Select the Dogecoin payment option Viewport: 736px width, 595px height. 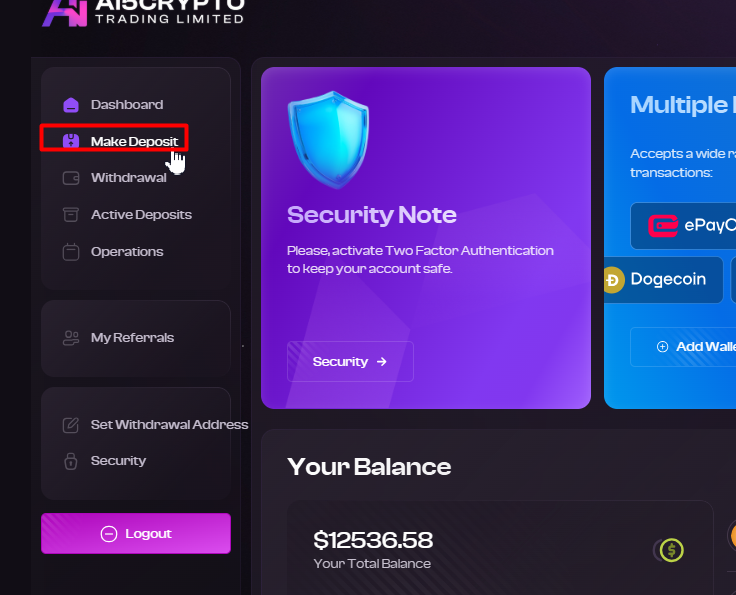pyautogui.click(x=663, y=280)
